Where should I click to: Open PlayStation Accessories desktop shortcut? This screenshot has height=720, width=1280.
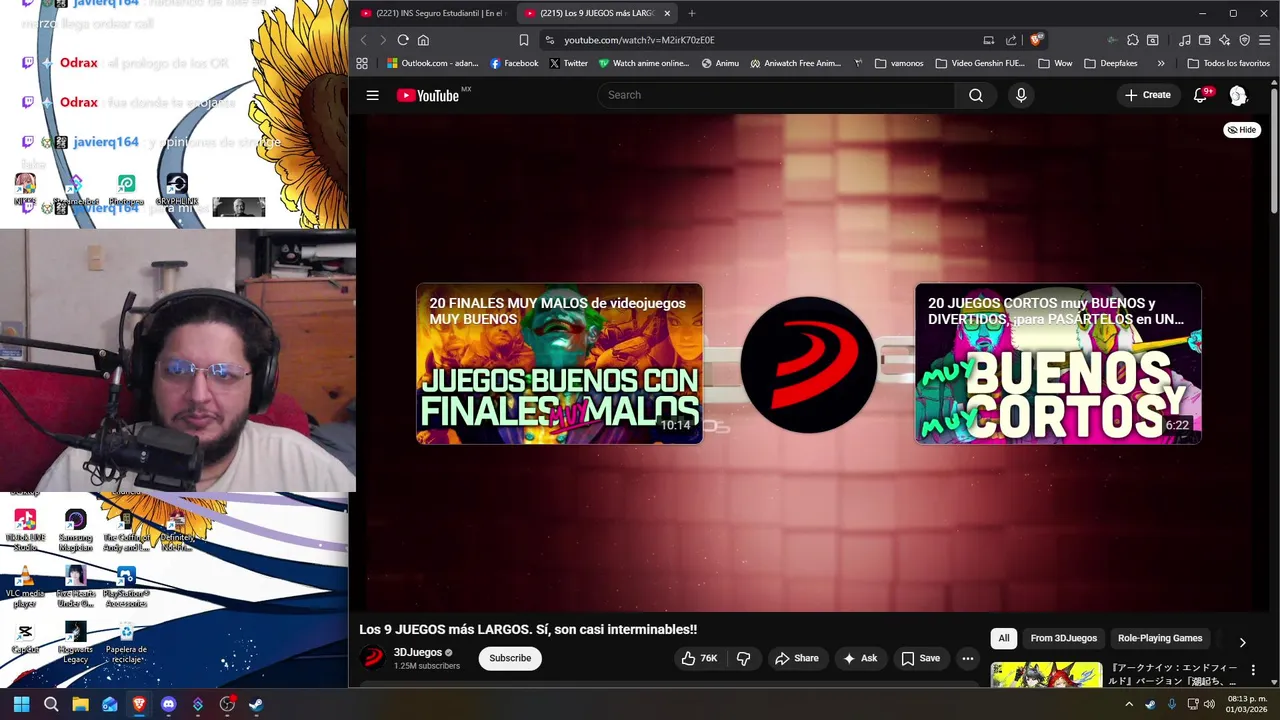pos(126,587)
